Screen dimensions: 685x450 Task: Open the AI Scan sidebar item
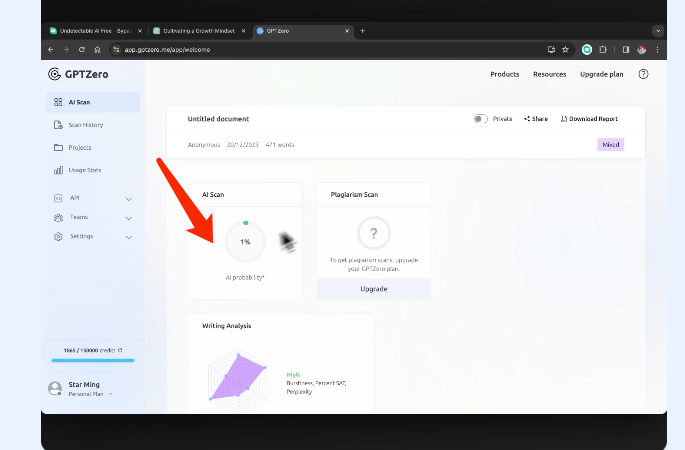click(x=93, y=102)
